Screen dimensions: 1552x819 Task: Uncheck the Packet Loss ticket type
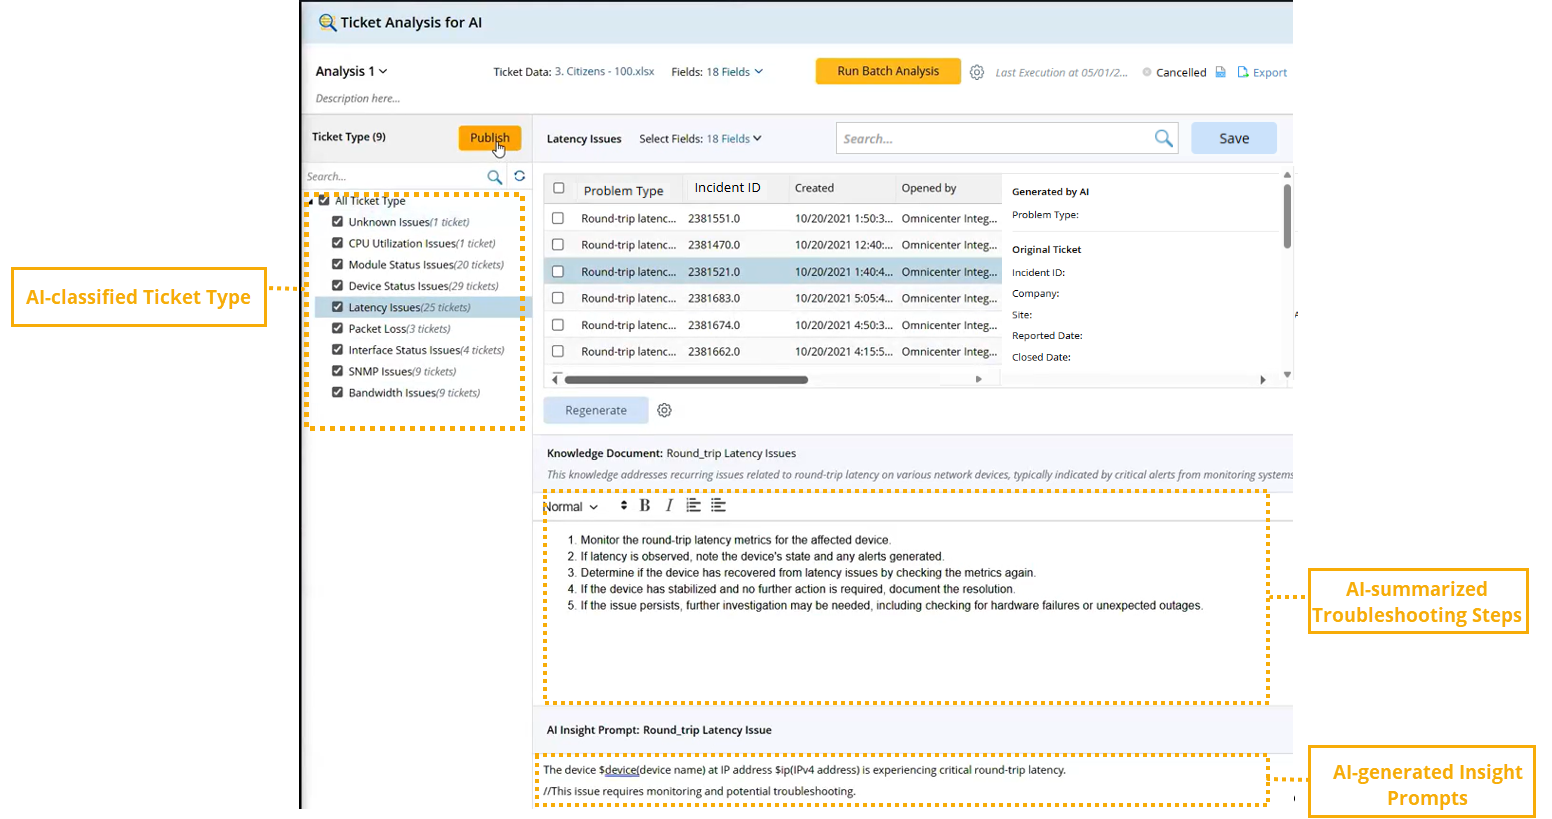(x=338, y=328)
